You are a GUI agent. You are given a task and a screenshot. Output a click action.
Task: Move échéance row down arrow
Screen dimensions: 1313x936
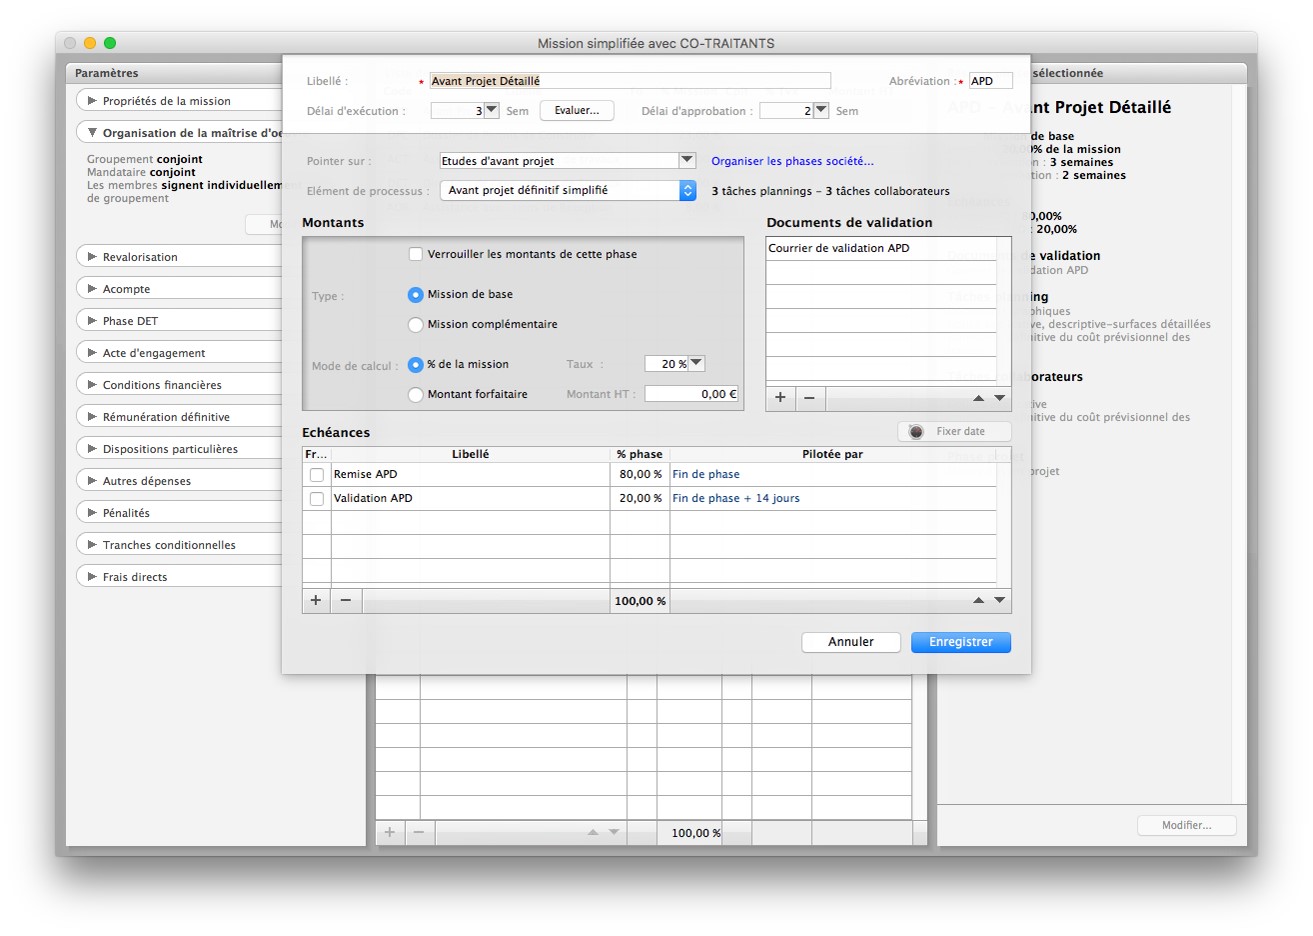pos(999,600)
